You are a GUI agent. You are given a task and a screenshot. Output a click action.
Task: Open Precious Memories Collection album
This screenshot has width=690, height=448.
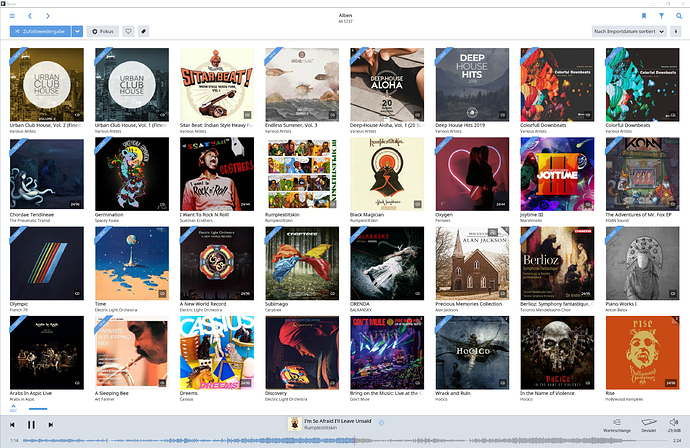pyautogui.click(x=472, y=264)
